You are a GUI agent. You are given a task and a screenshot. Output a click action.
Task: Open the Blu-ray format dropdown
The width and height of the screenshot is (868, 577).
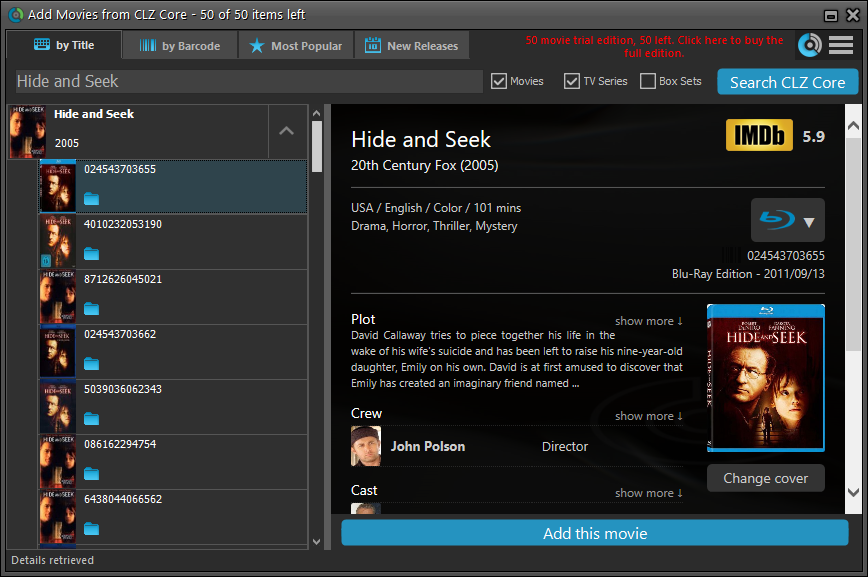pyautogui.click(x=787, y=220)
